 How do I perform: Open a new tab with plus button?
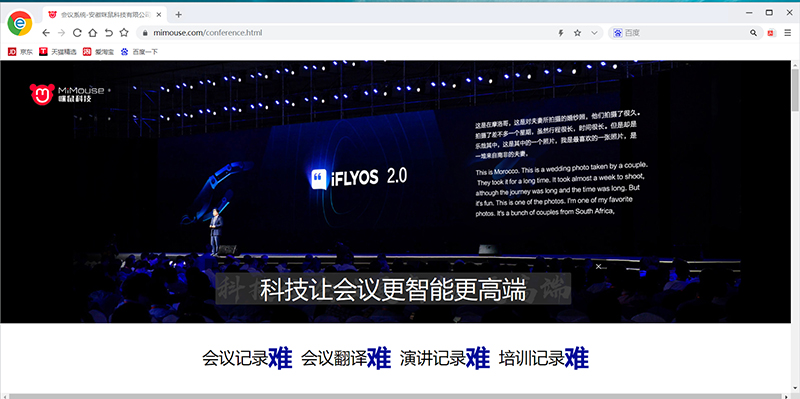(178, 15)
